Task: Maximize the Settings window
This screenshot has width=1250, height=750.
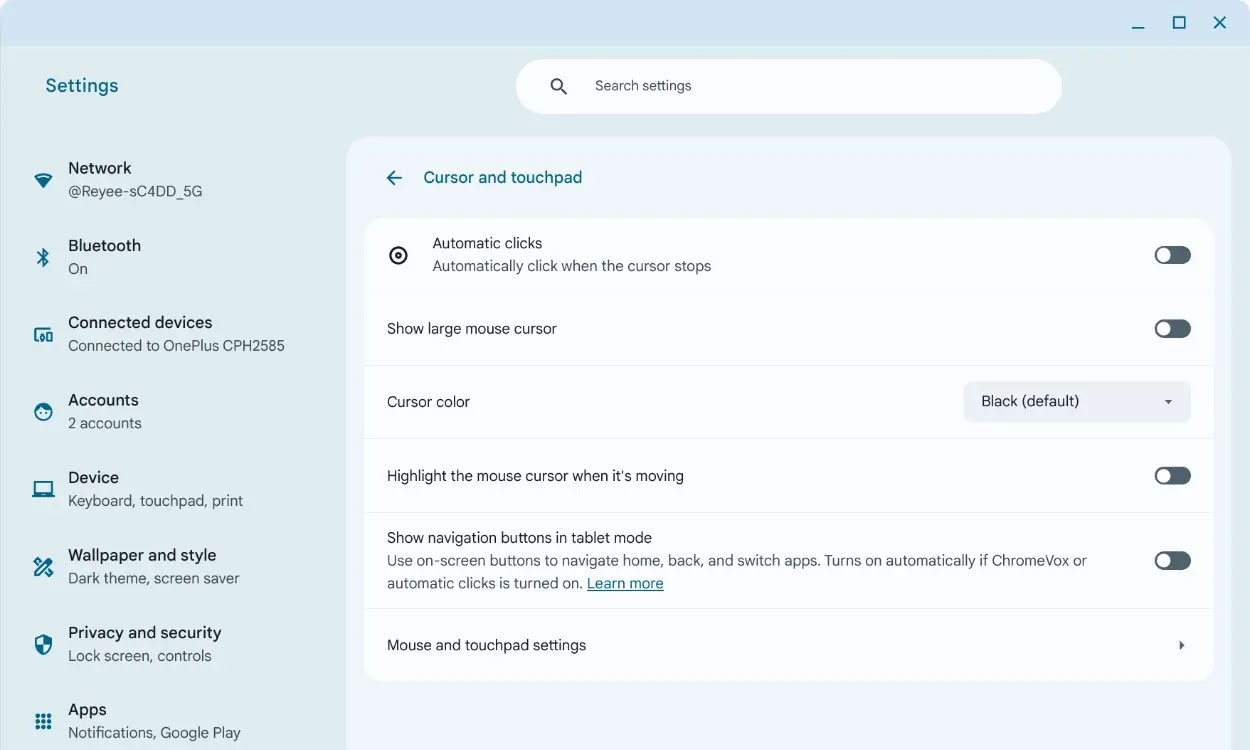Action: 1179,23
